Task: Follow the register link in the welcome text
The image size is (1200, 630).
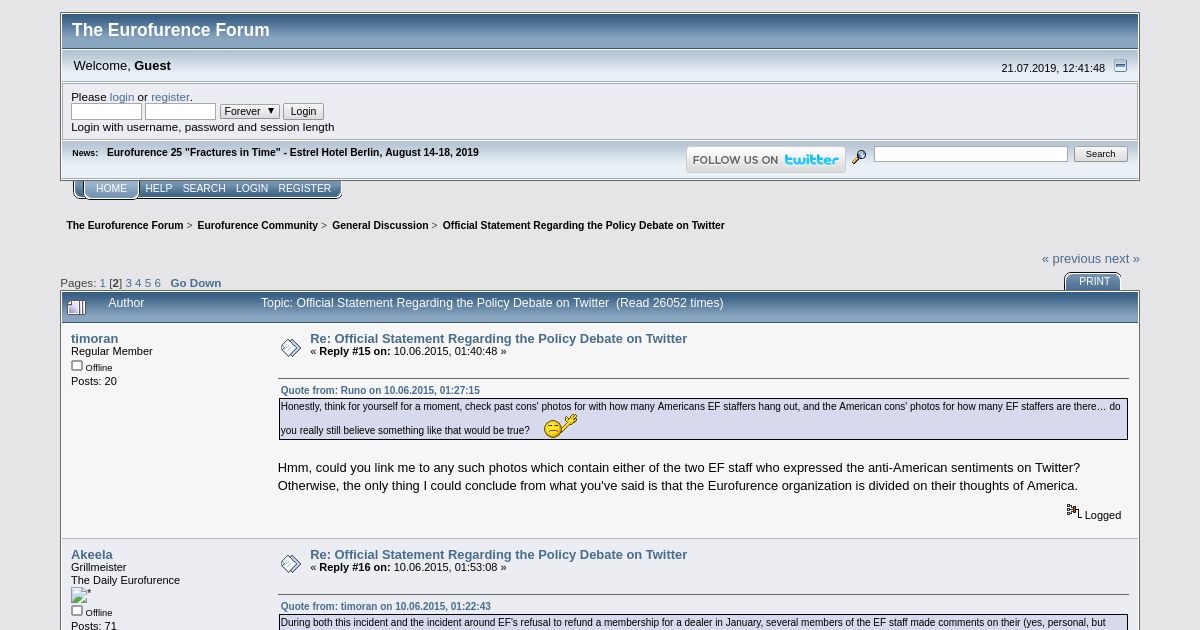Action: click(x=170, y=97)
